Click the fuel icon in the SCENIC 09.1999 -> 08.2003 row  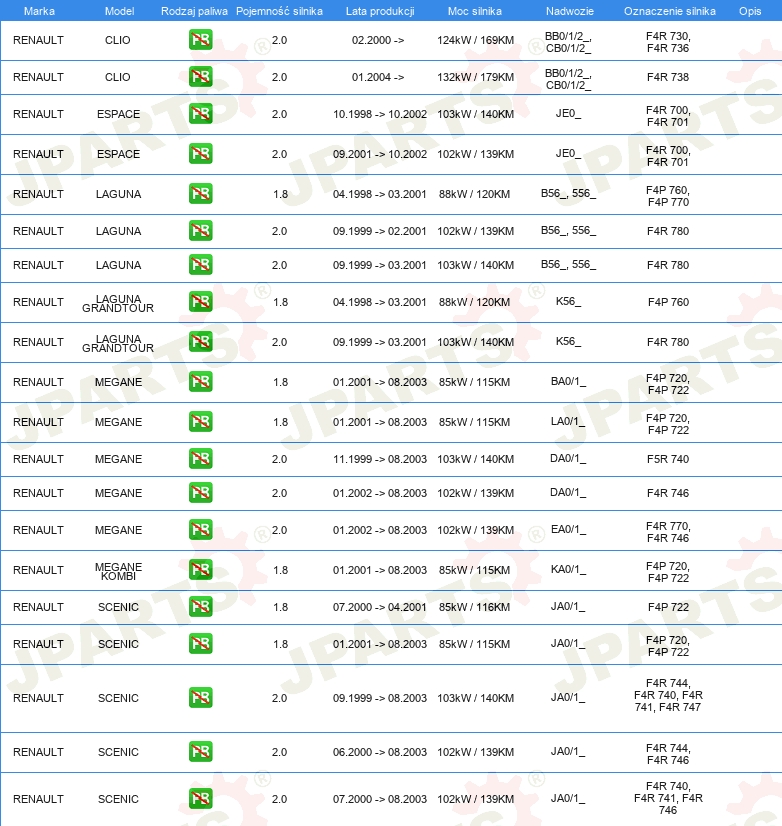coord(200,697)
